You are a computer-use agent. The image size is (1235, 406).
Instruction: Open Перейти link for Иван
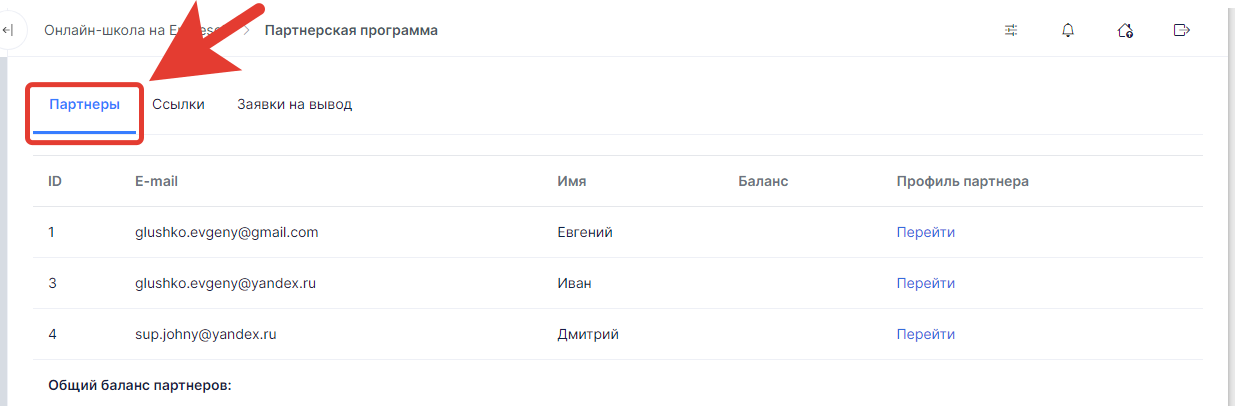pyautogui.click(x=925, y=283)
